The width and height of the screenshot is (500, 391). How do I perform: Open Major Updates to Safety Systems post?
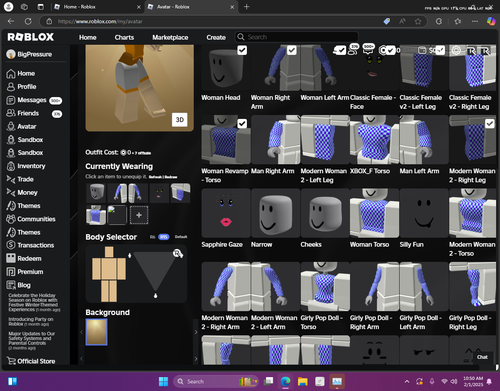tap(32, 340)
